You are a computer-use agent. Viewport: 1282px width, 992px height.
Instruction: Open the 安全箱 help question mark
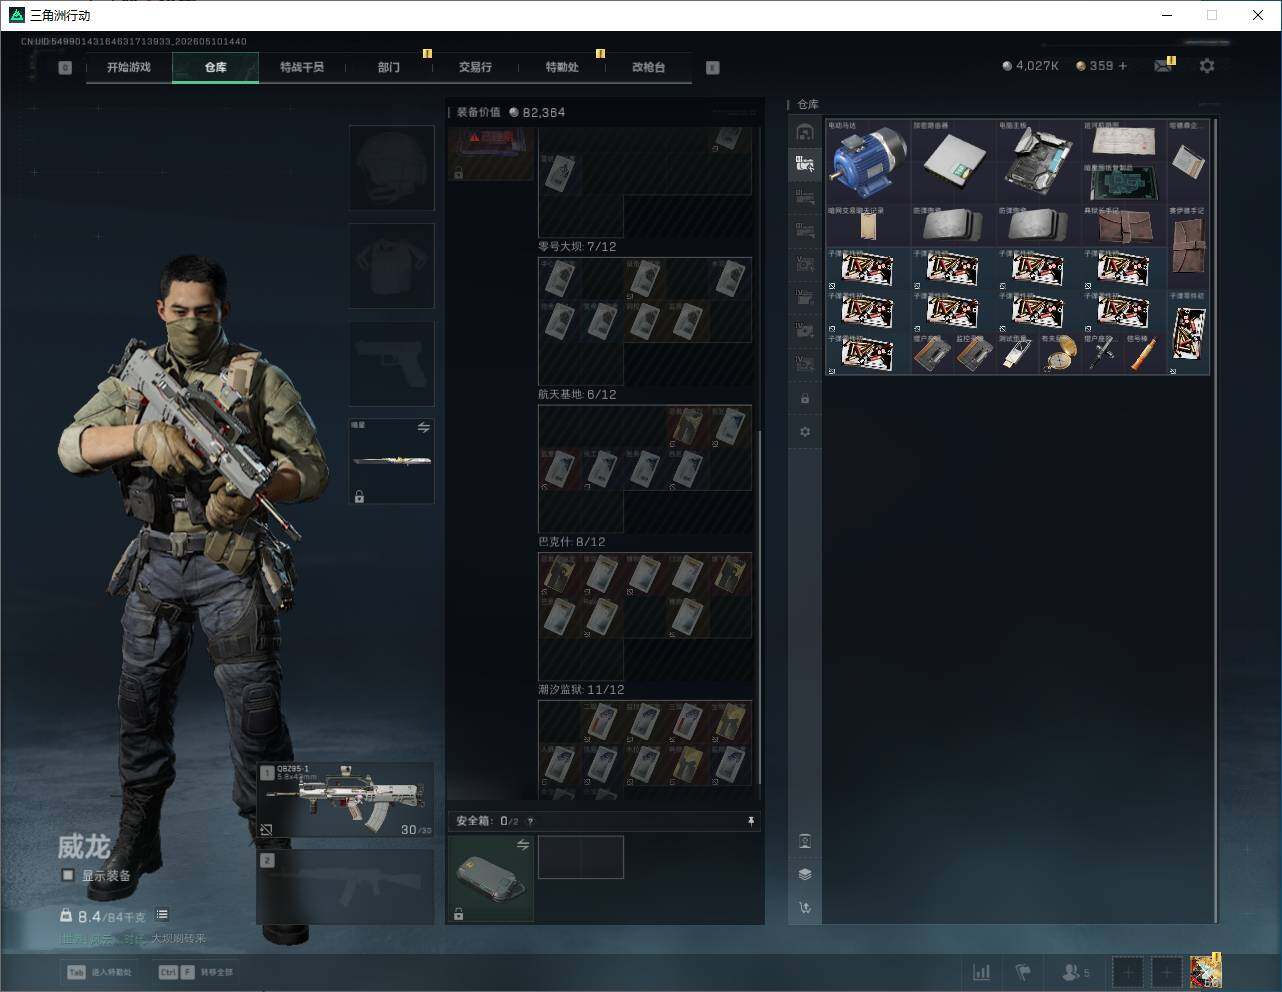coord(530,821)
